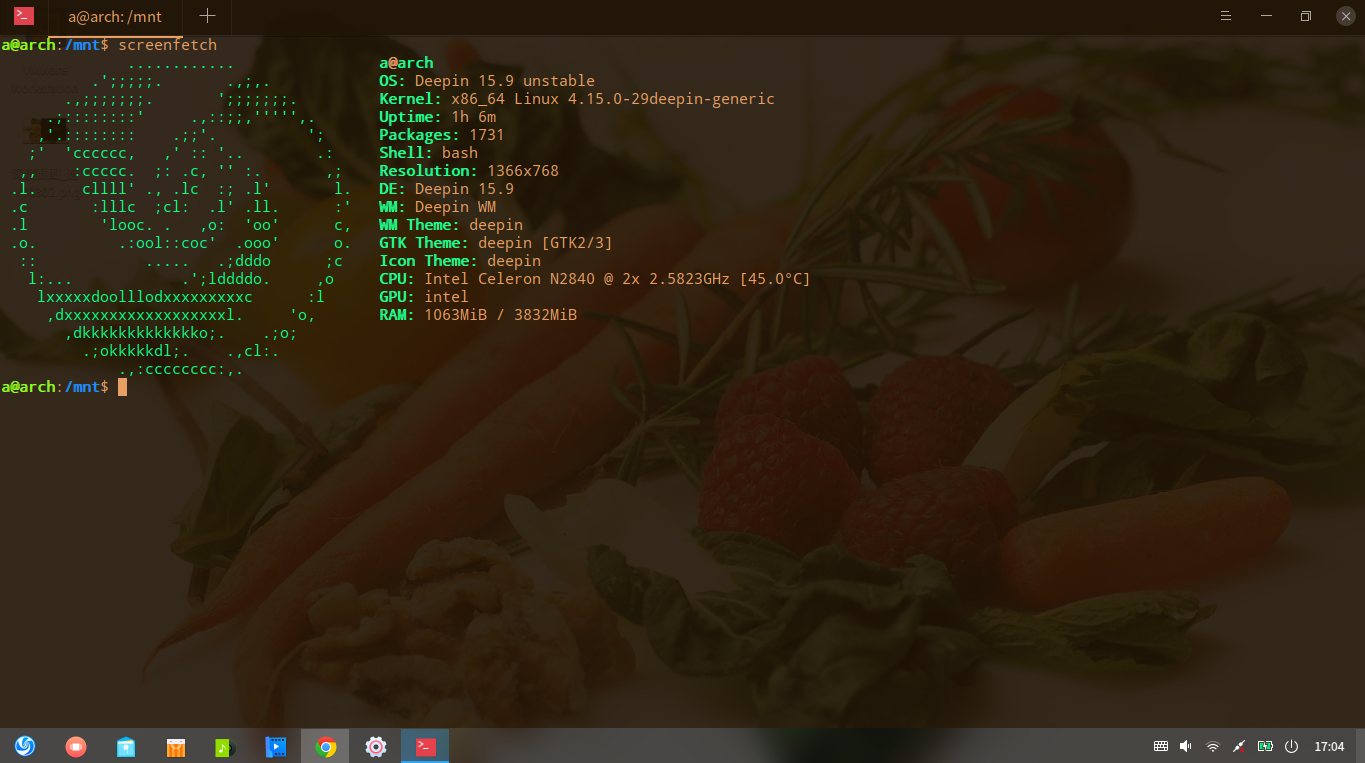Click the Packages count '1731'
The height and width of the screenshot is (763, 1365).
point(487,135)
